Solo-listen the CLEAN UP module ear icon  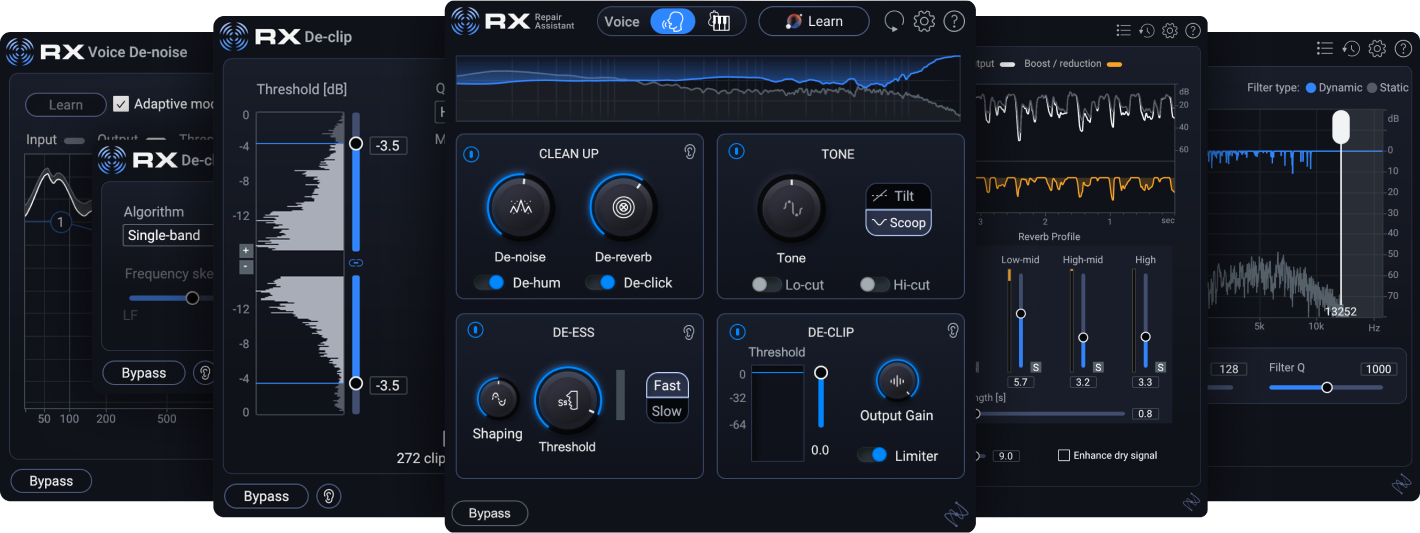click(689, 152)
